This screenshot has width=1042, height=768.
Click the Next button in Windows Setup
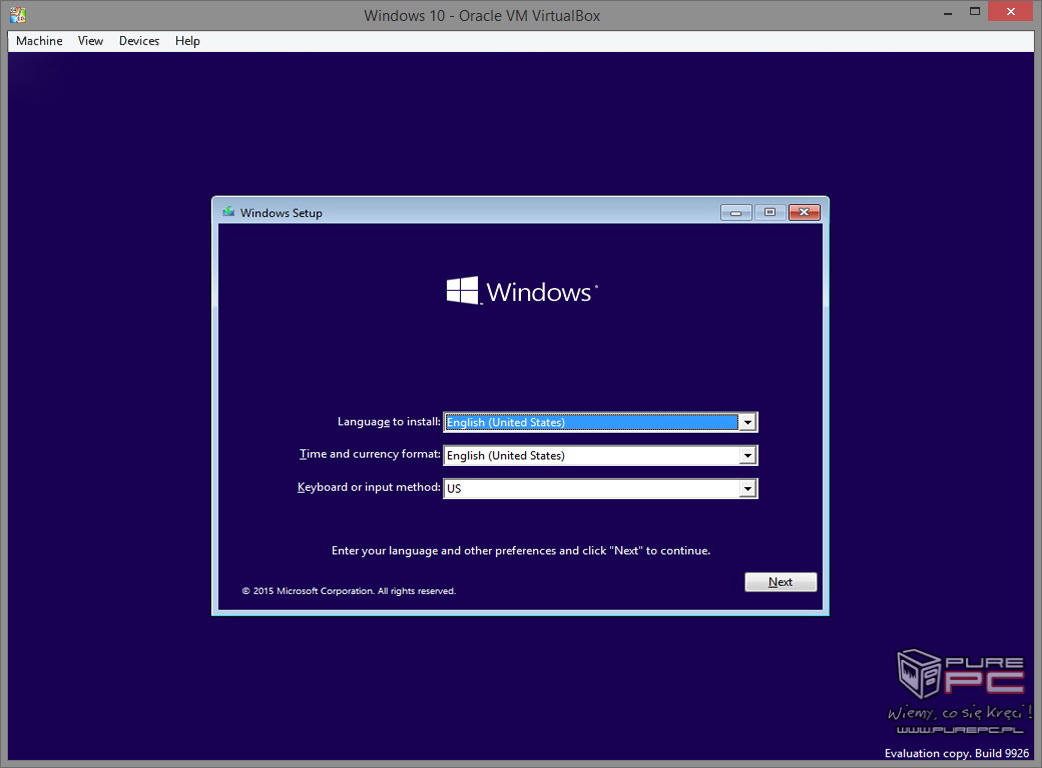point(780,582)
